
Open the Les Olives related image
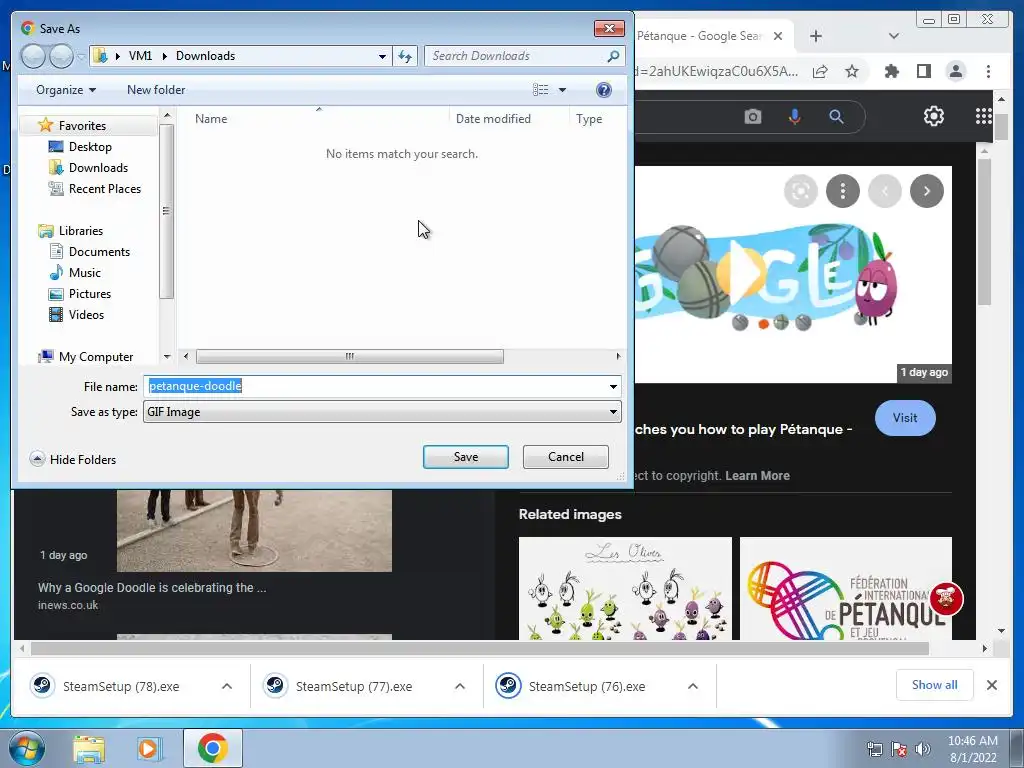(x=625, y=588)
